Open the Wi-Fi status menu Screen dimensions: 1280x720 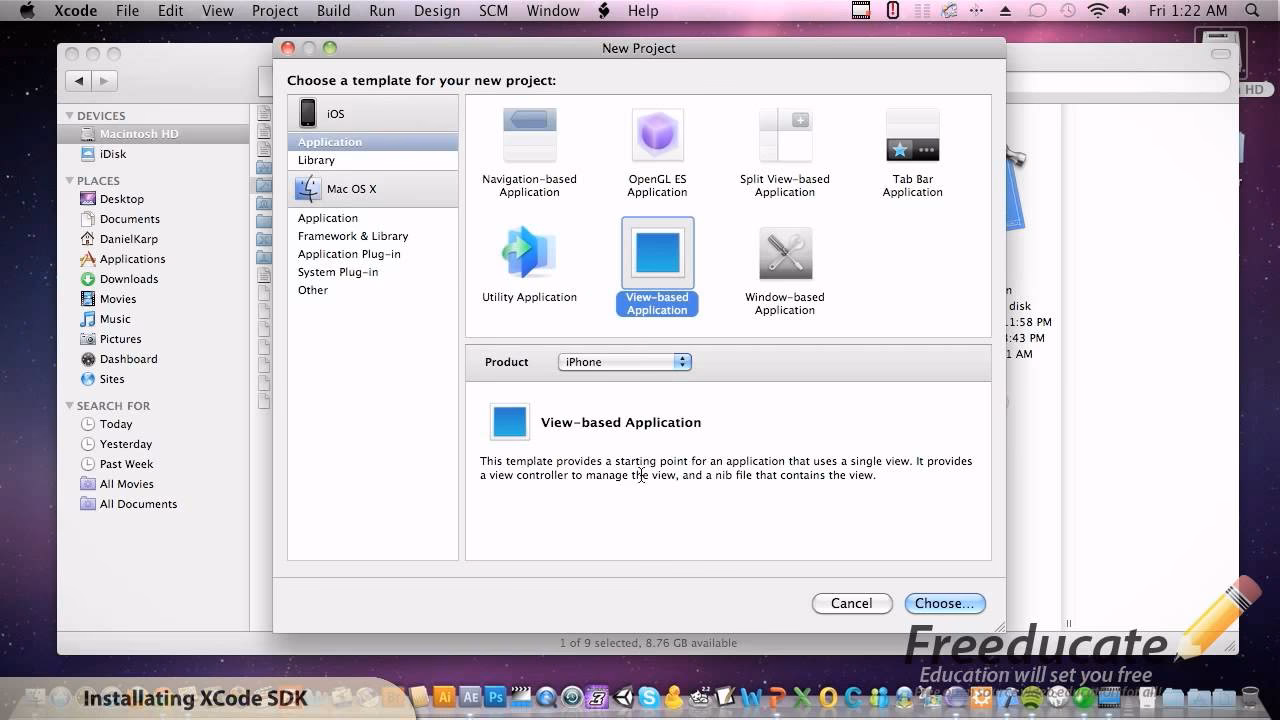[1098, 11]
